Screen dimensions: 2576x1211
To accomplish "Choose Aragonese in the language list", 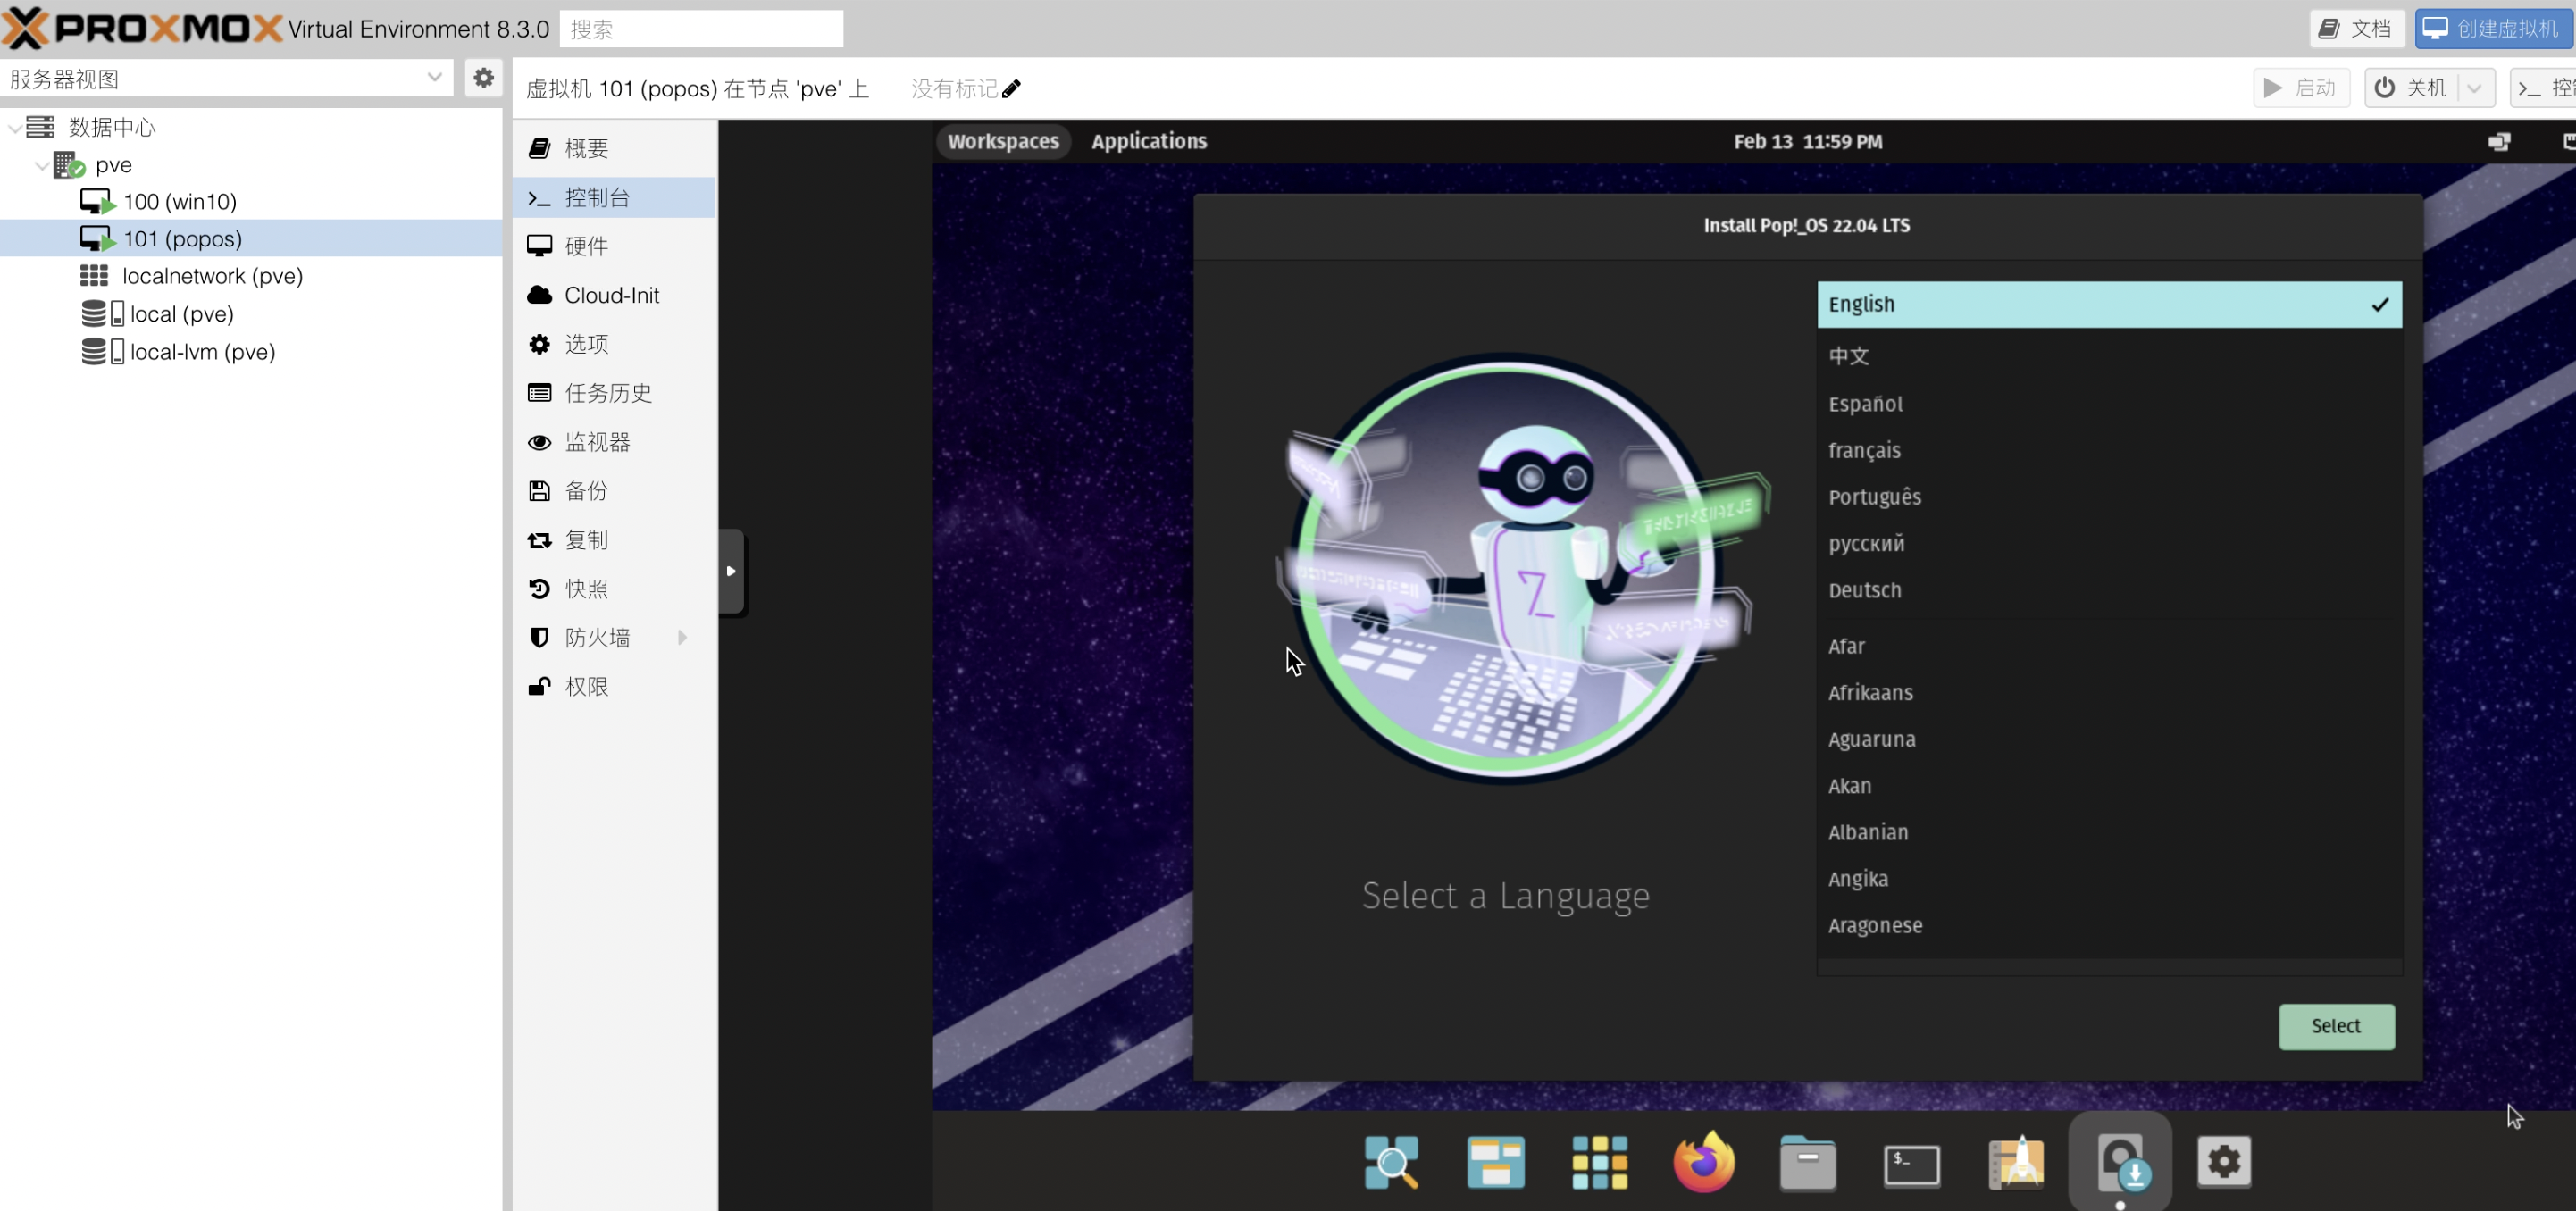I will click(x=2109, y=925).
